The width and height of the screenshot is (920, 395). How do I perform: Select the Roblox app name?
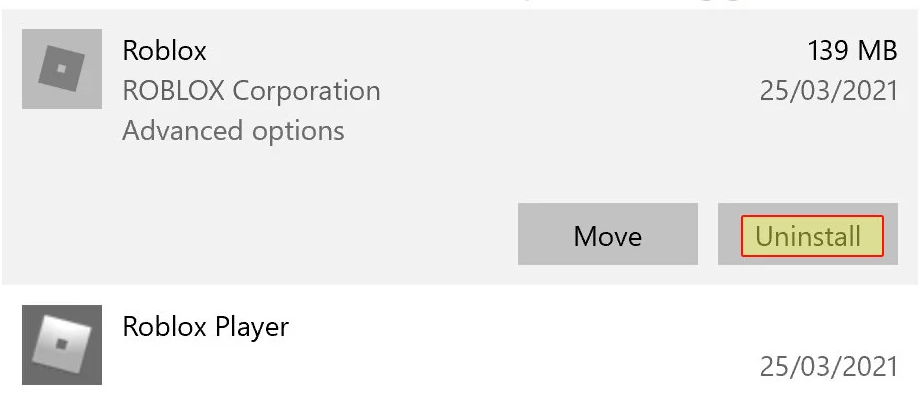tap(164, 51)
